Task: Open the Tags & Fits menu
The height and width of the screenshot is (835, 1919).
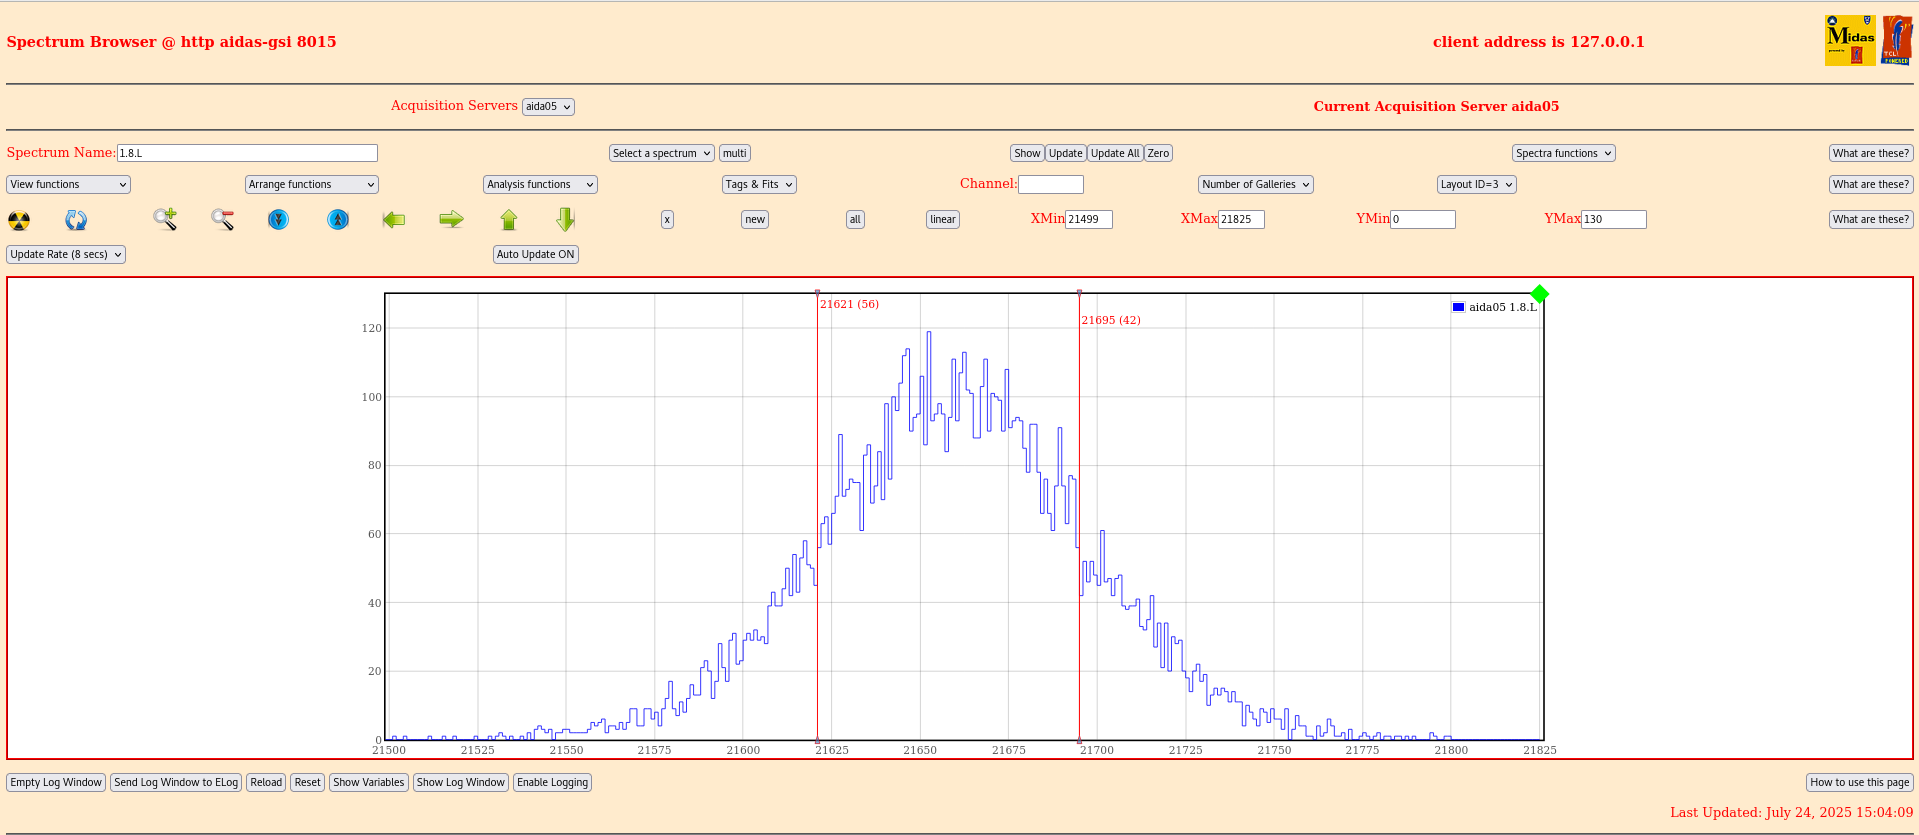Action: (758, 184)
